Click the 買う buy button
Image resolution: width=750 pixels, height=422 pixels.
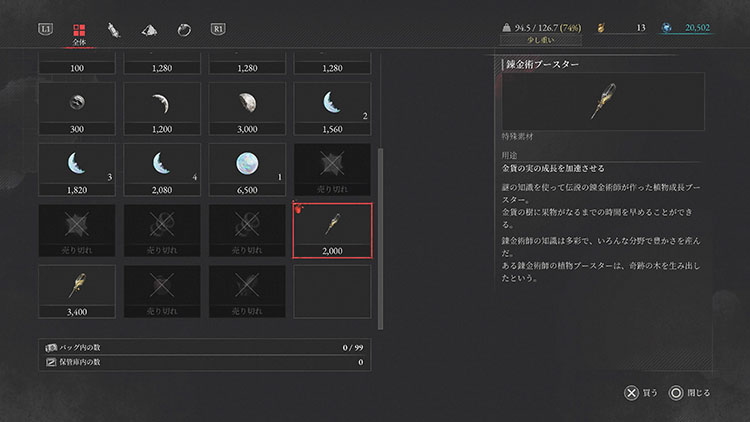point(641,393)
